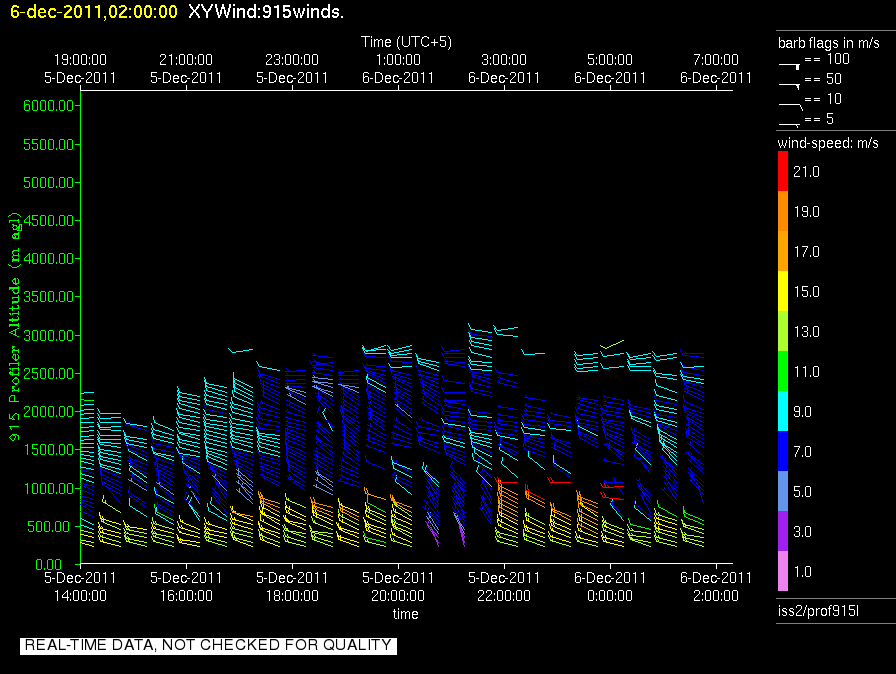Click the 6000.00 altitude tick label
This screenshot has height=674, width=896.
[x=49, y=106]
